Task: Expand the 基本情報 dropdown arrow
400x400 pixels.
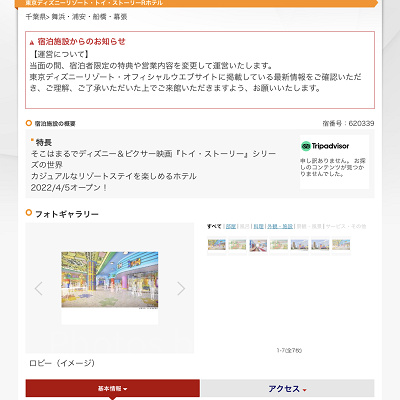Action: (125, 389)
